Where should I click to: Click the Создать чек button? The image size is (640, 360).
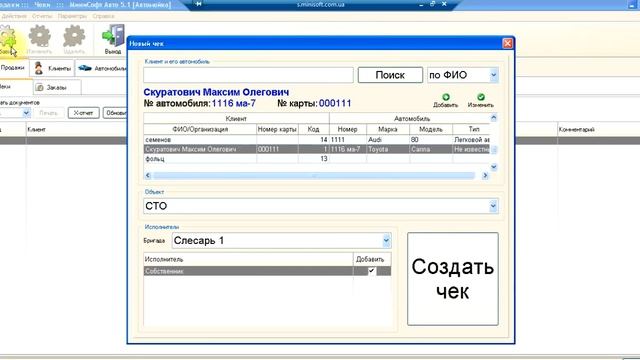[453, 279]
